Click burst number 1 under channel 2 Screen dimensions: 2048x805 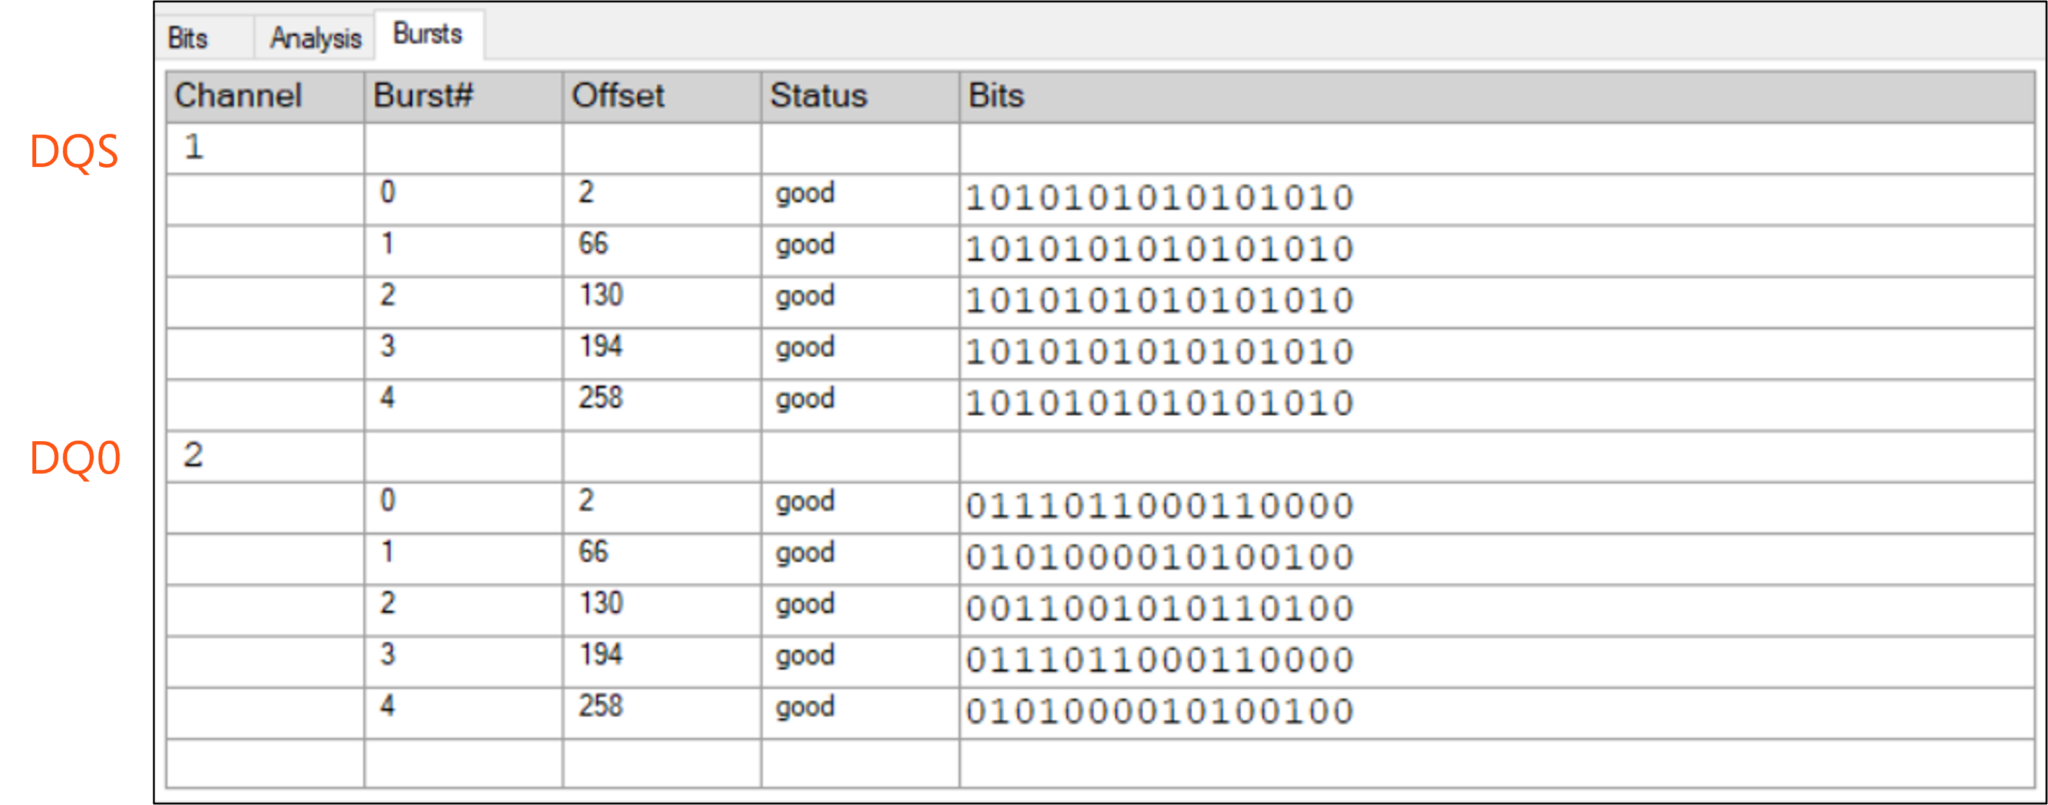(x=387, y=552)
